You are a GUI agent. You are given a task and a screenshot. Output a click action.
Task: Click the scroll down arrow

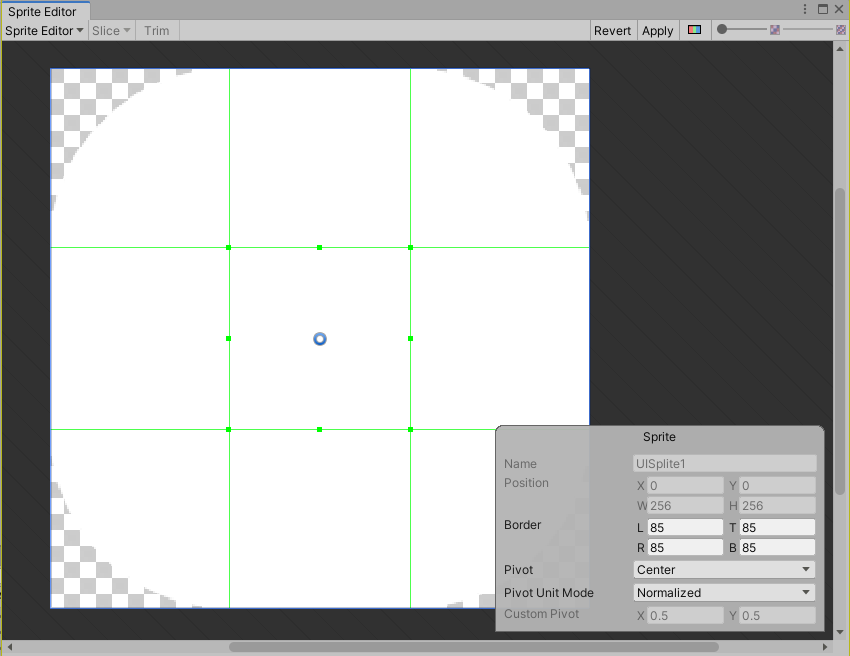[840, 632]
